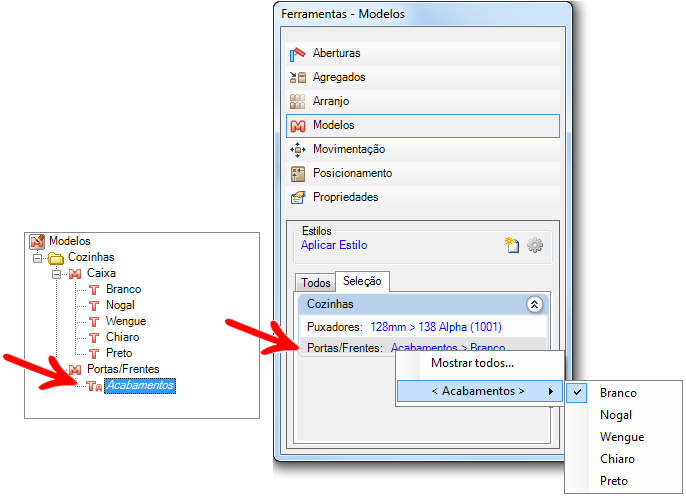686x496 pixels.
Task: Click the T icon beside Branco in tree
Action: 94,290
